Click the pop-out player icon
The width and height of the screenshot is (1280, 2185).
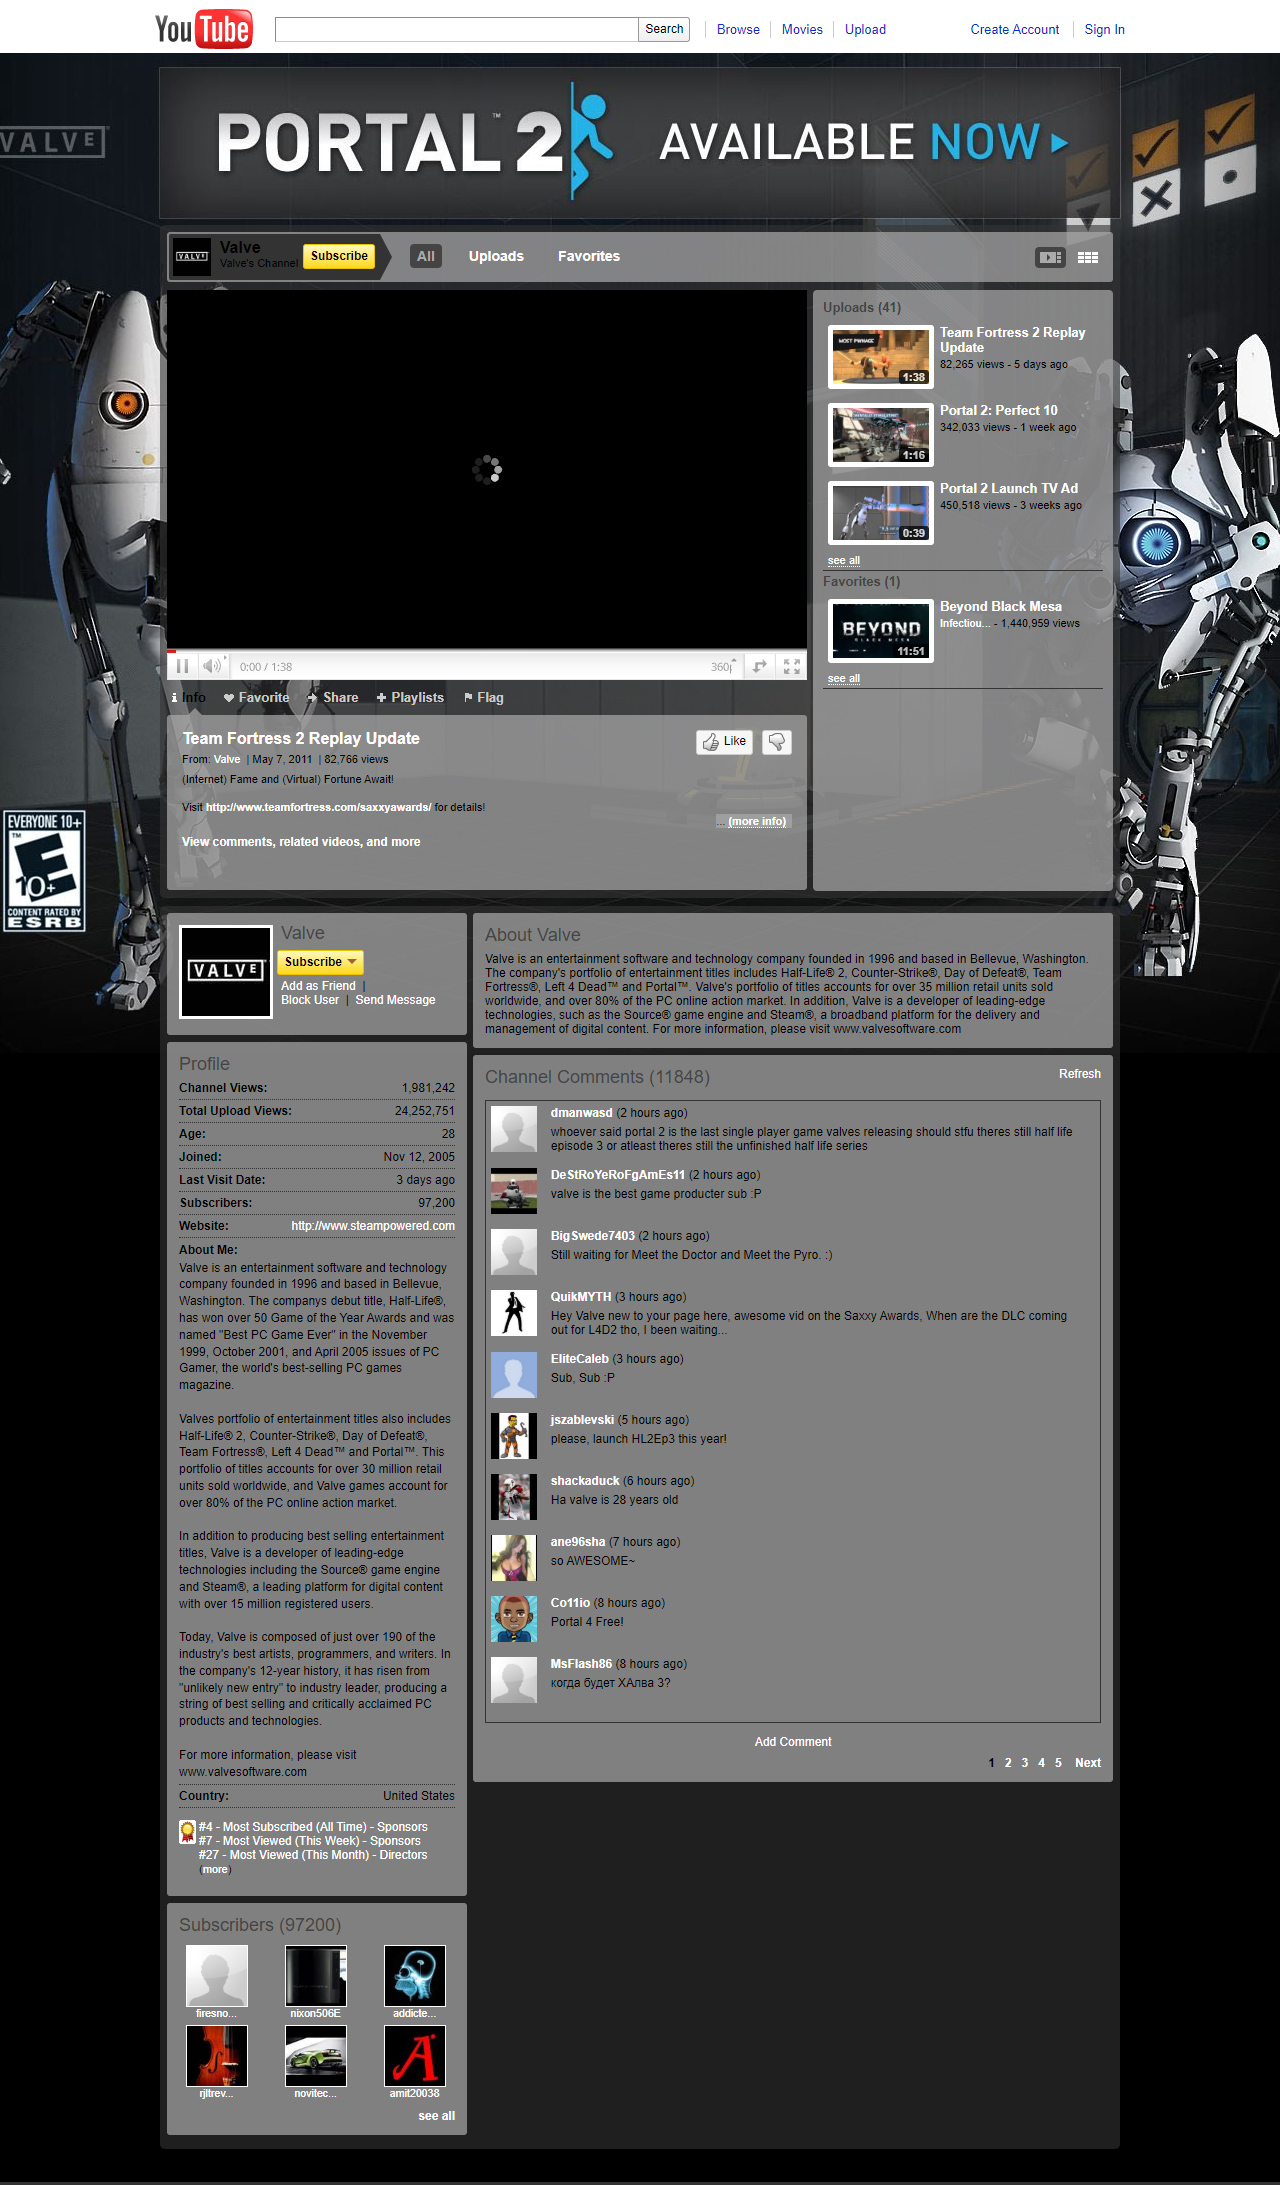coord(760,666)
